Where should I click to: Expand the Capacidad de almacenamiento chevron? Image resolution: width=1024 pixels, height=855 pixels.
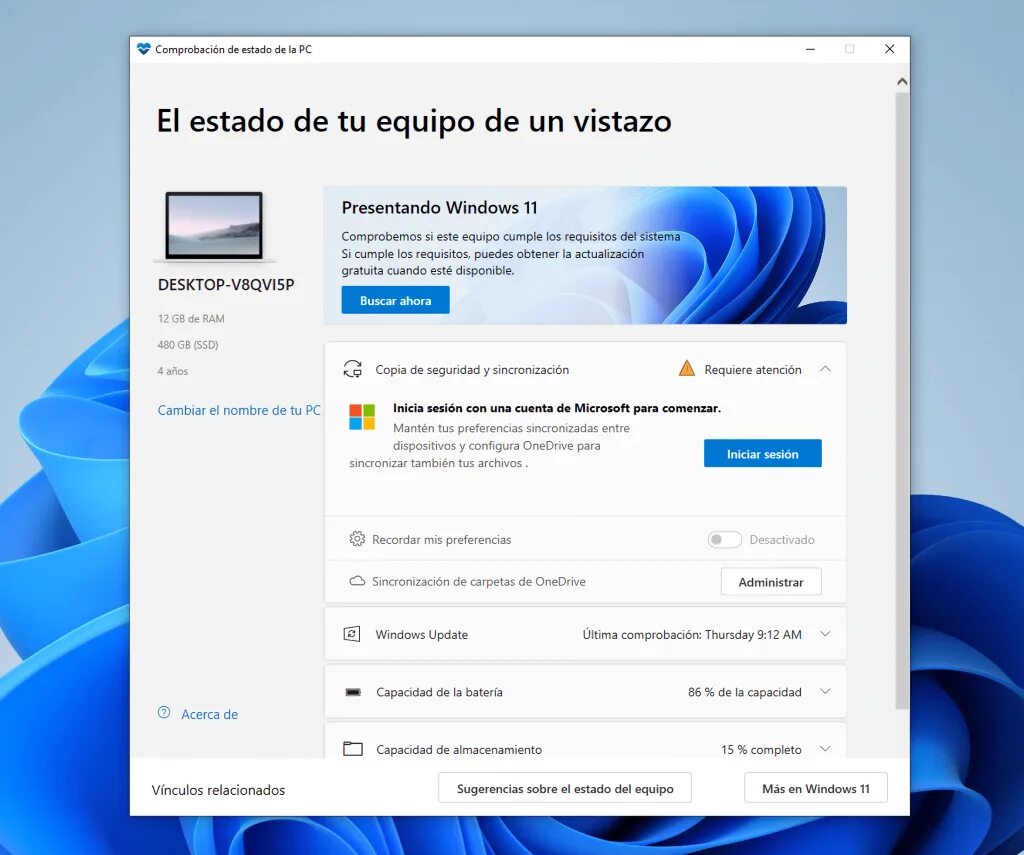[x=825, y=749]
